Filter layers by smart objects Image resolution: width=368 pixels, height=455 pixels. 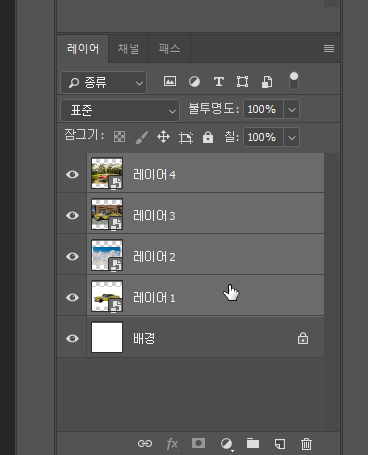pyautogui.click(x=267, y=81)
